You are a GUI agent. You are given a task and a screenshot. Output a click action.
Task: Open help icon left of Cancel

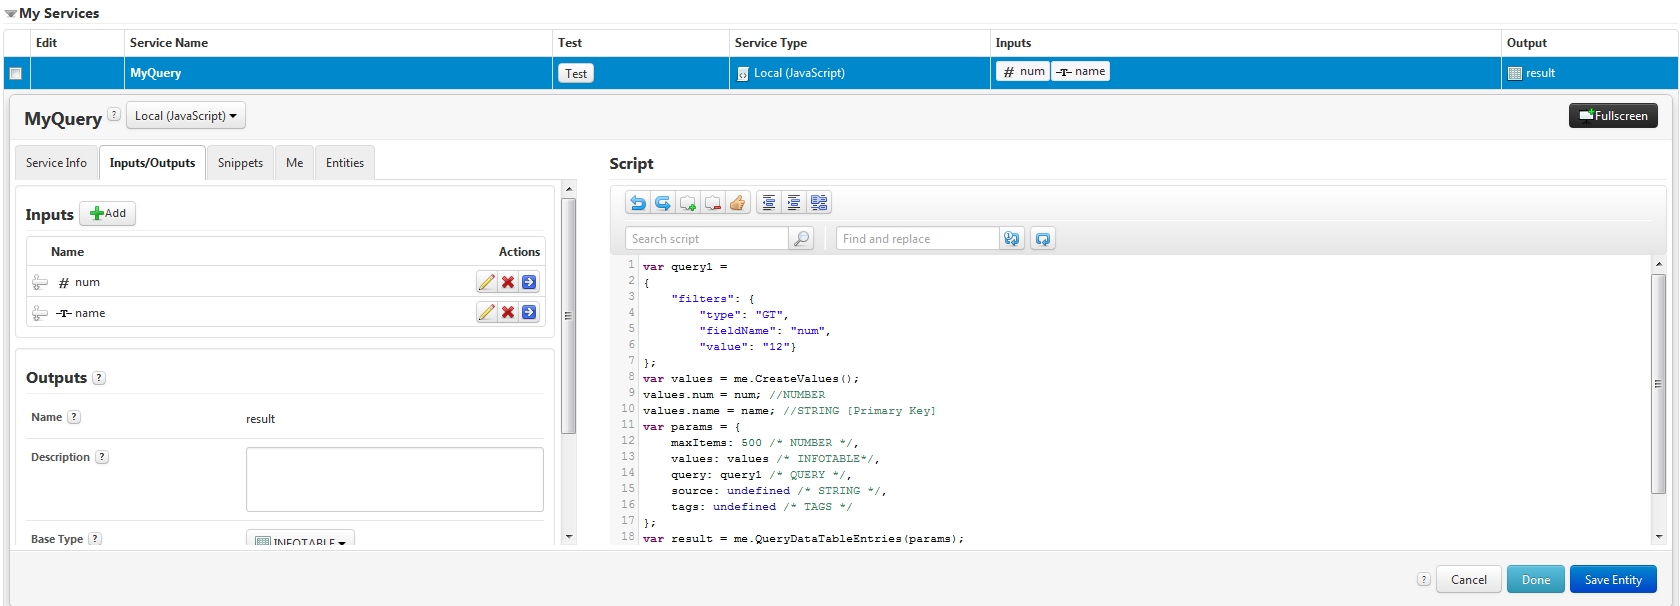pyautogui.click(x=1424, y=580)
